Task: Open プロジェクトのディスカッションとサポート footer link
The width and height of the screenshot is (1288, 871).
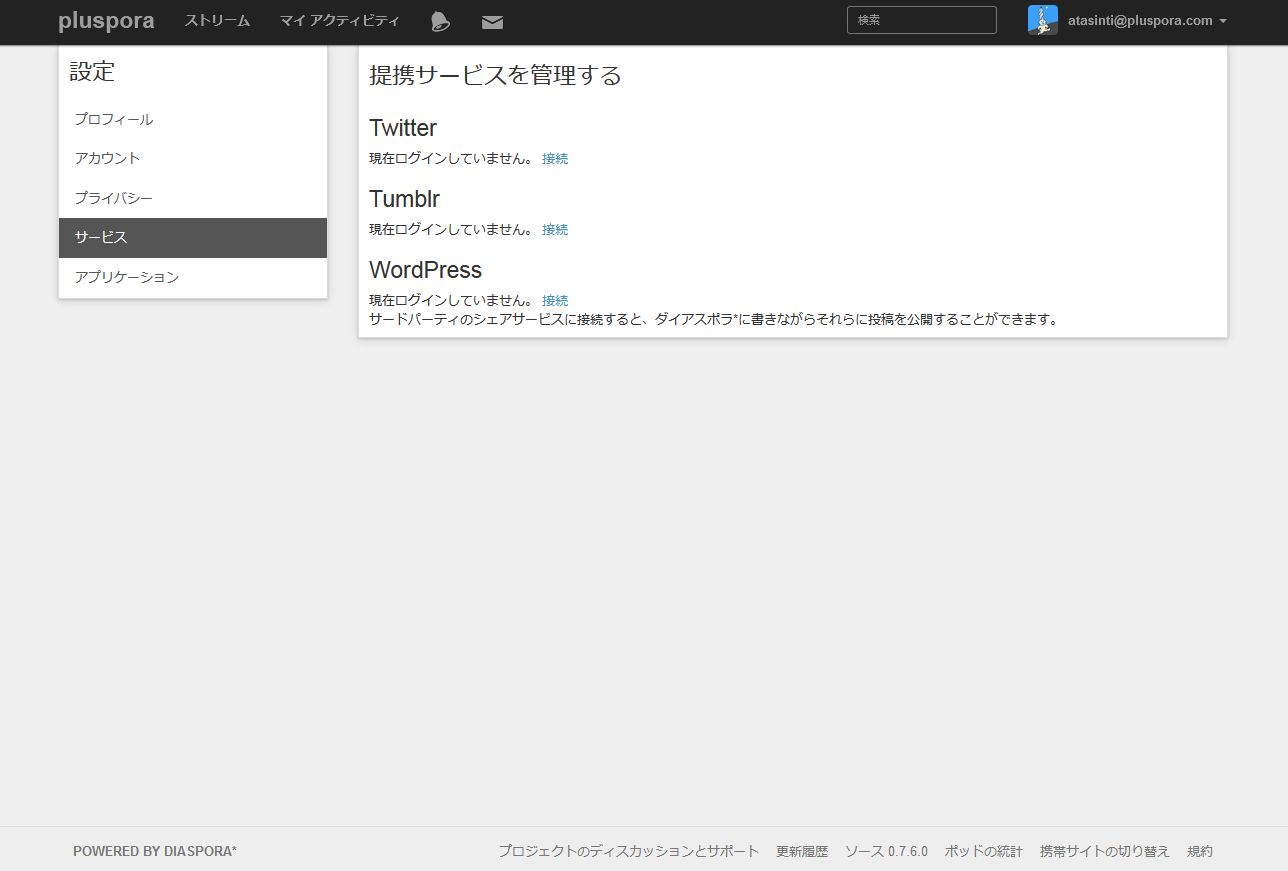Action: click(629, 852)
